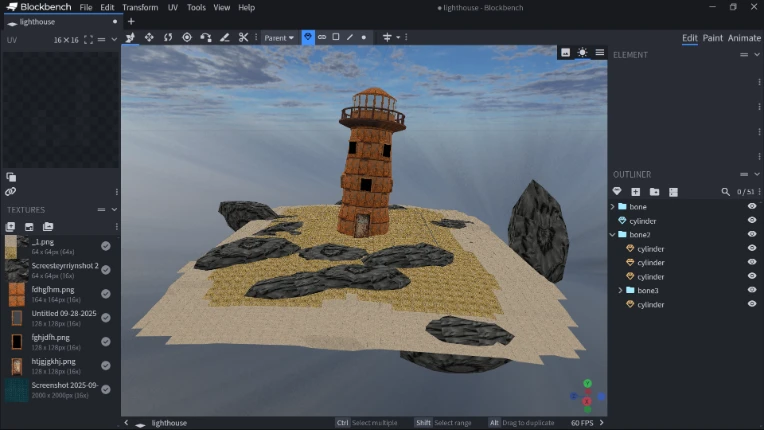Screen dimensions: 764x430
Task: Select the Screenshot 2025-09 texture thumbnail
Action: pos(17,390)
